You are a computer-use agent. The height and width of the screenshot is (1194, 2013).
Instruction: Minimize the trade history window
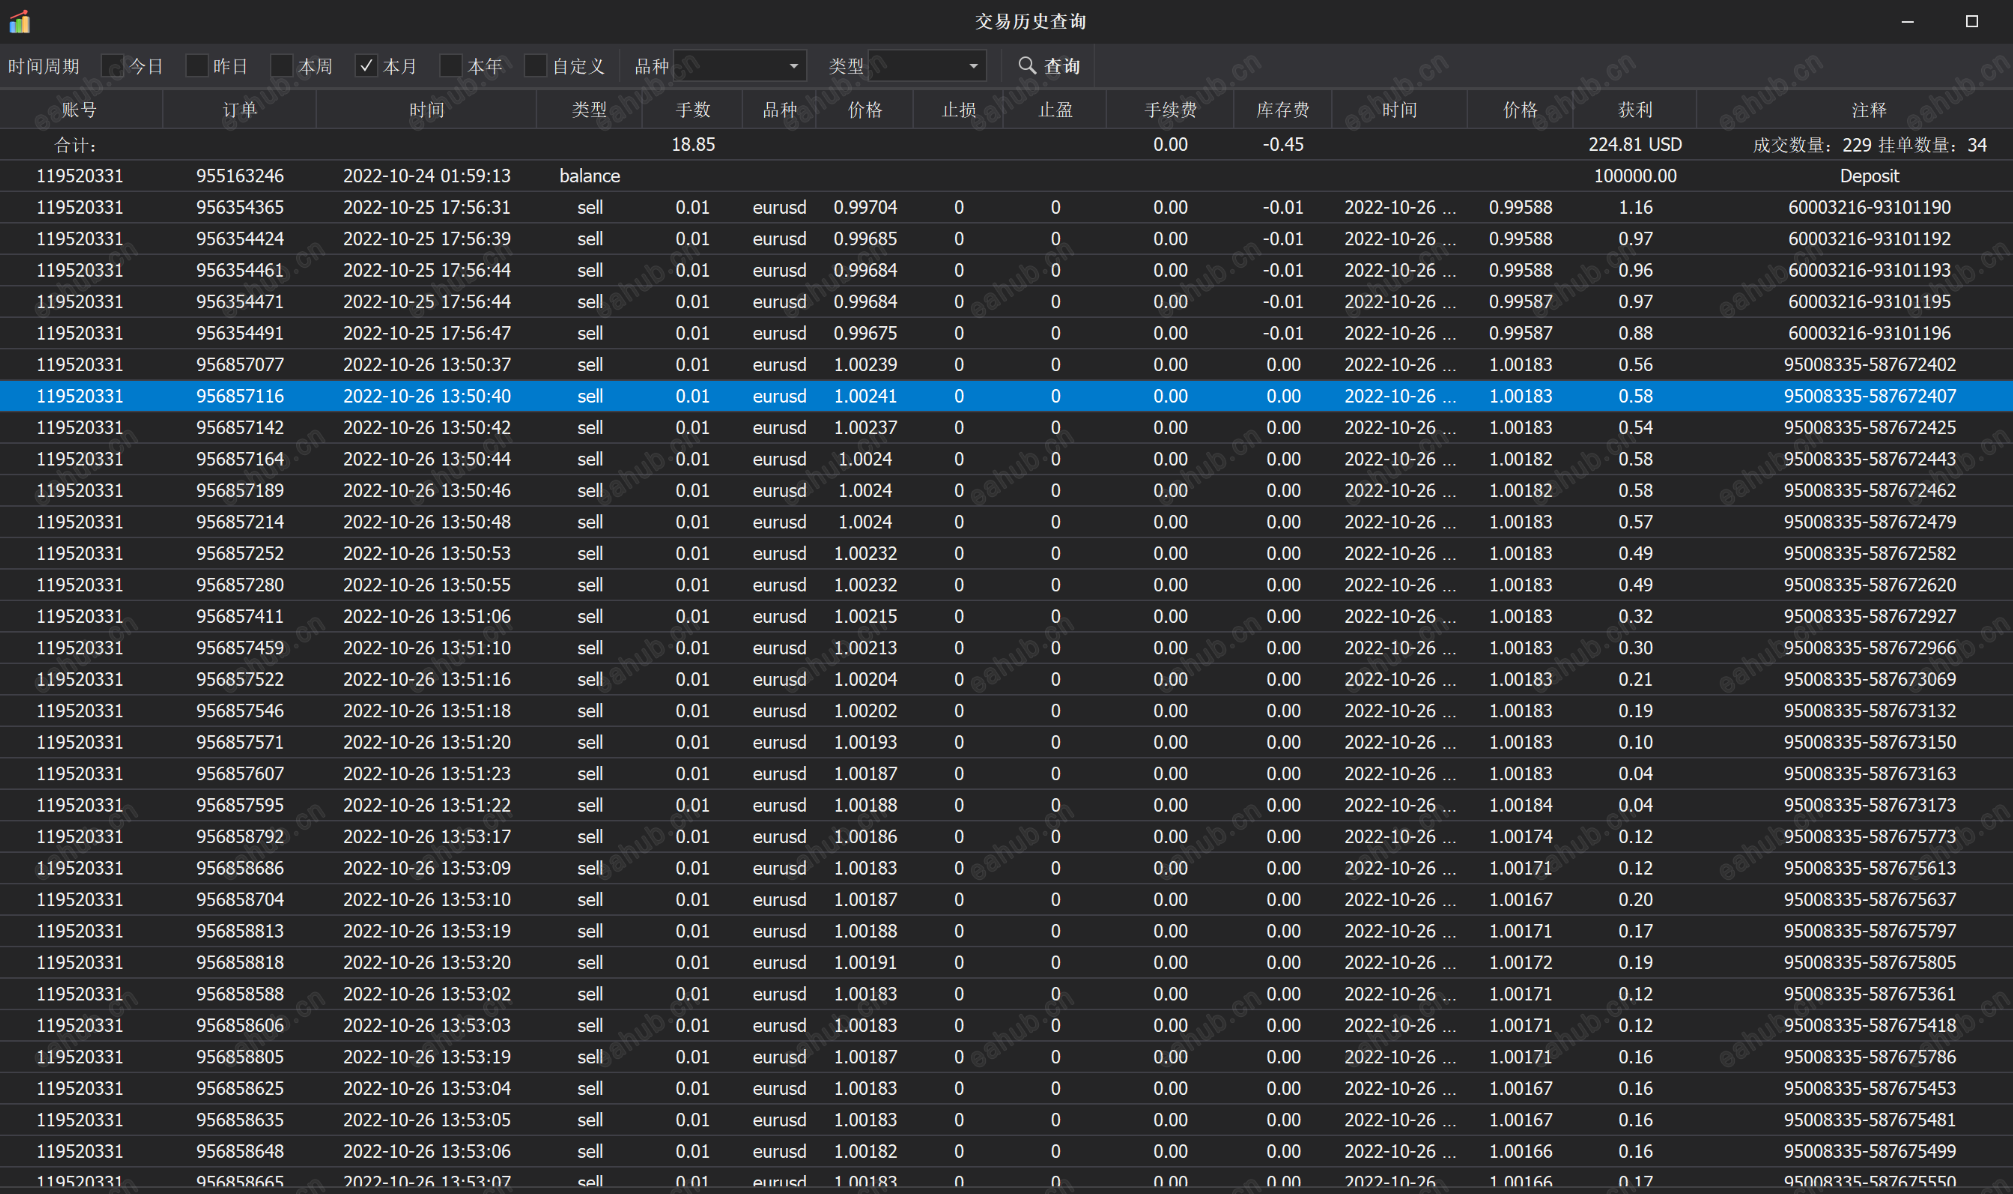tap(1907, 21)
